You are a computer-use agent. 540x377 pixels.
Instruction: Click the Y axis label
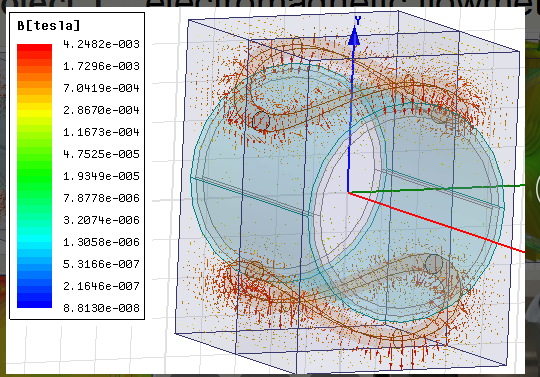pos(358,21)
